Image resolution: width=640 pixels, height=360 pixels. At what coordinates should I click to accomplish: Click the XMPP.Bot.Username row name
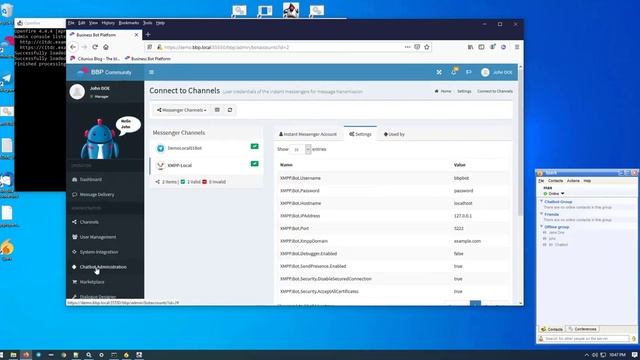pos(300,178)
